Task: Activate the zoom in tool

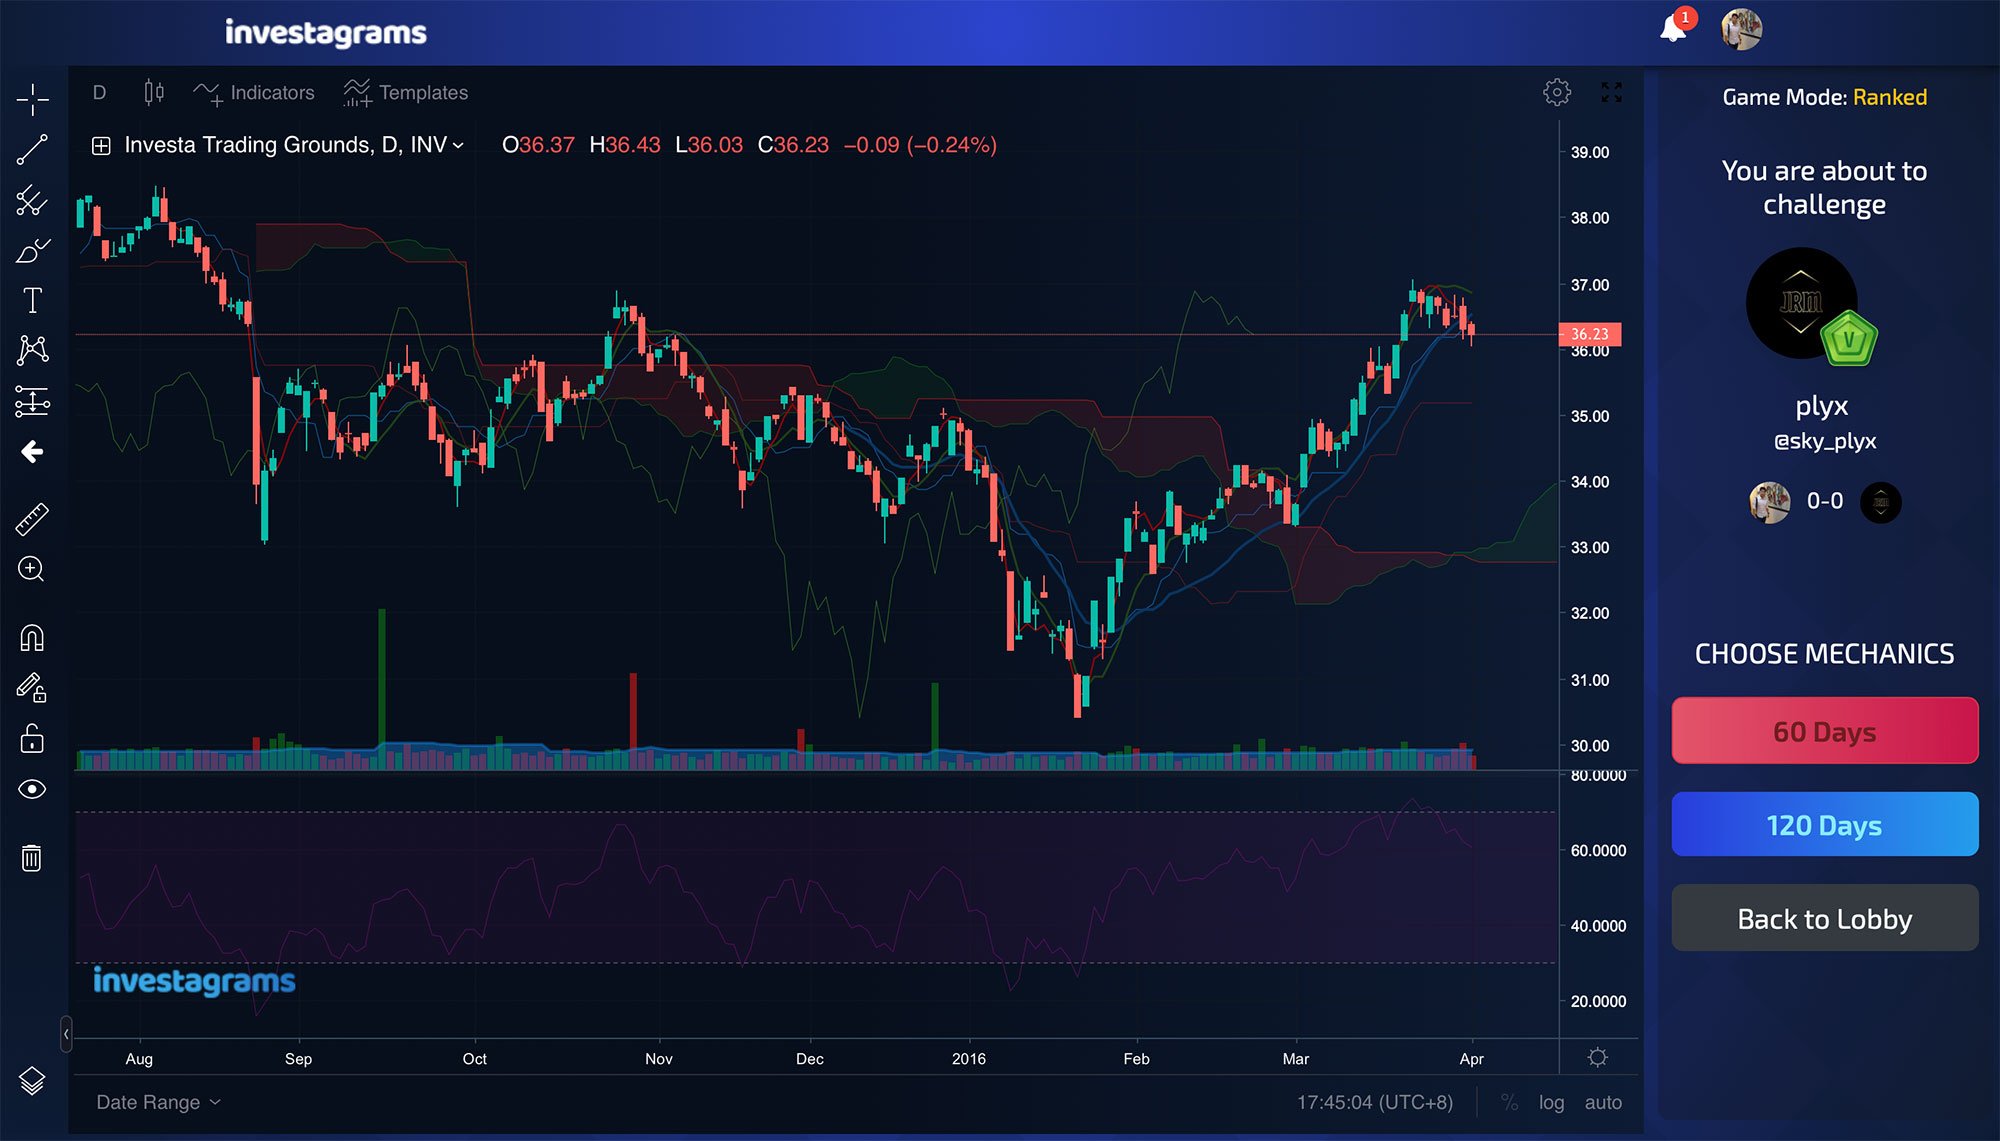Action: [x=32, y=569]
